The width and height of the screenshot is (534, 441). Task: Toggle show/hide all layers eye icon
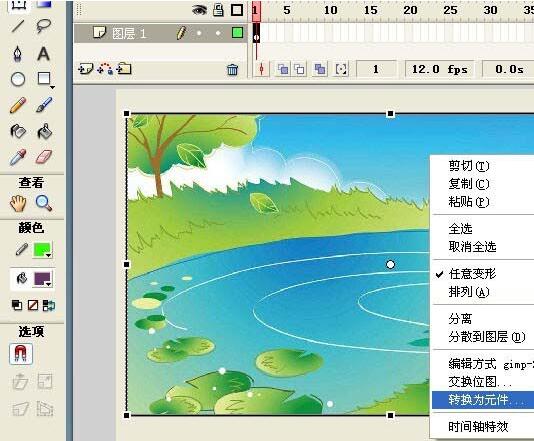coord(199,10)
